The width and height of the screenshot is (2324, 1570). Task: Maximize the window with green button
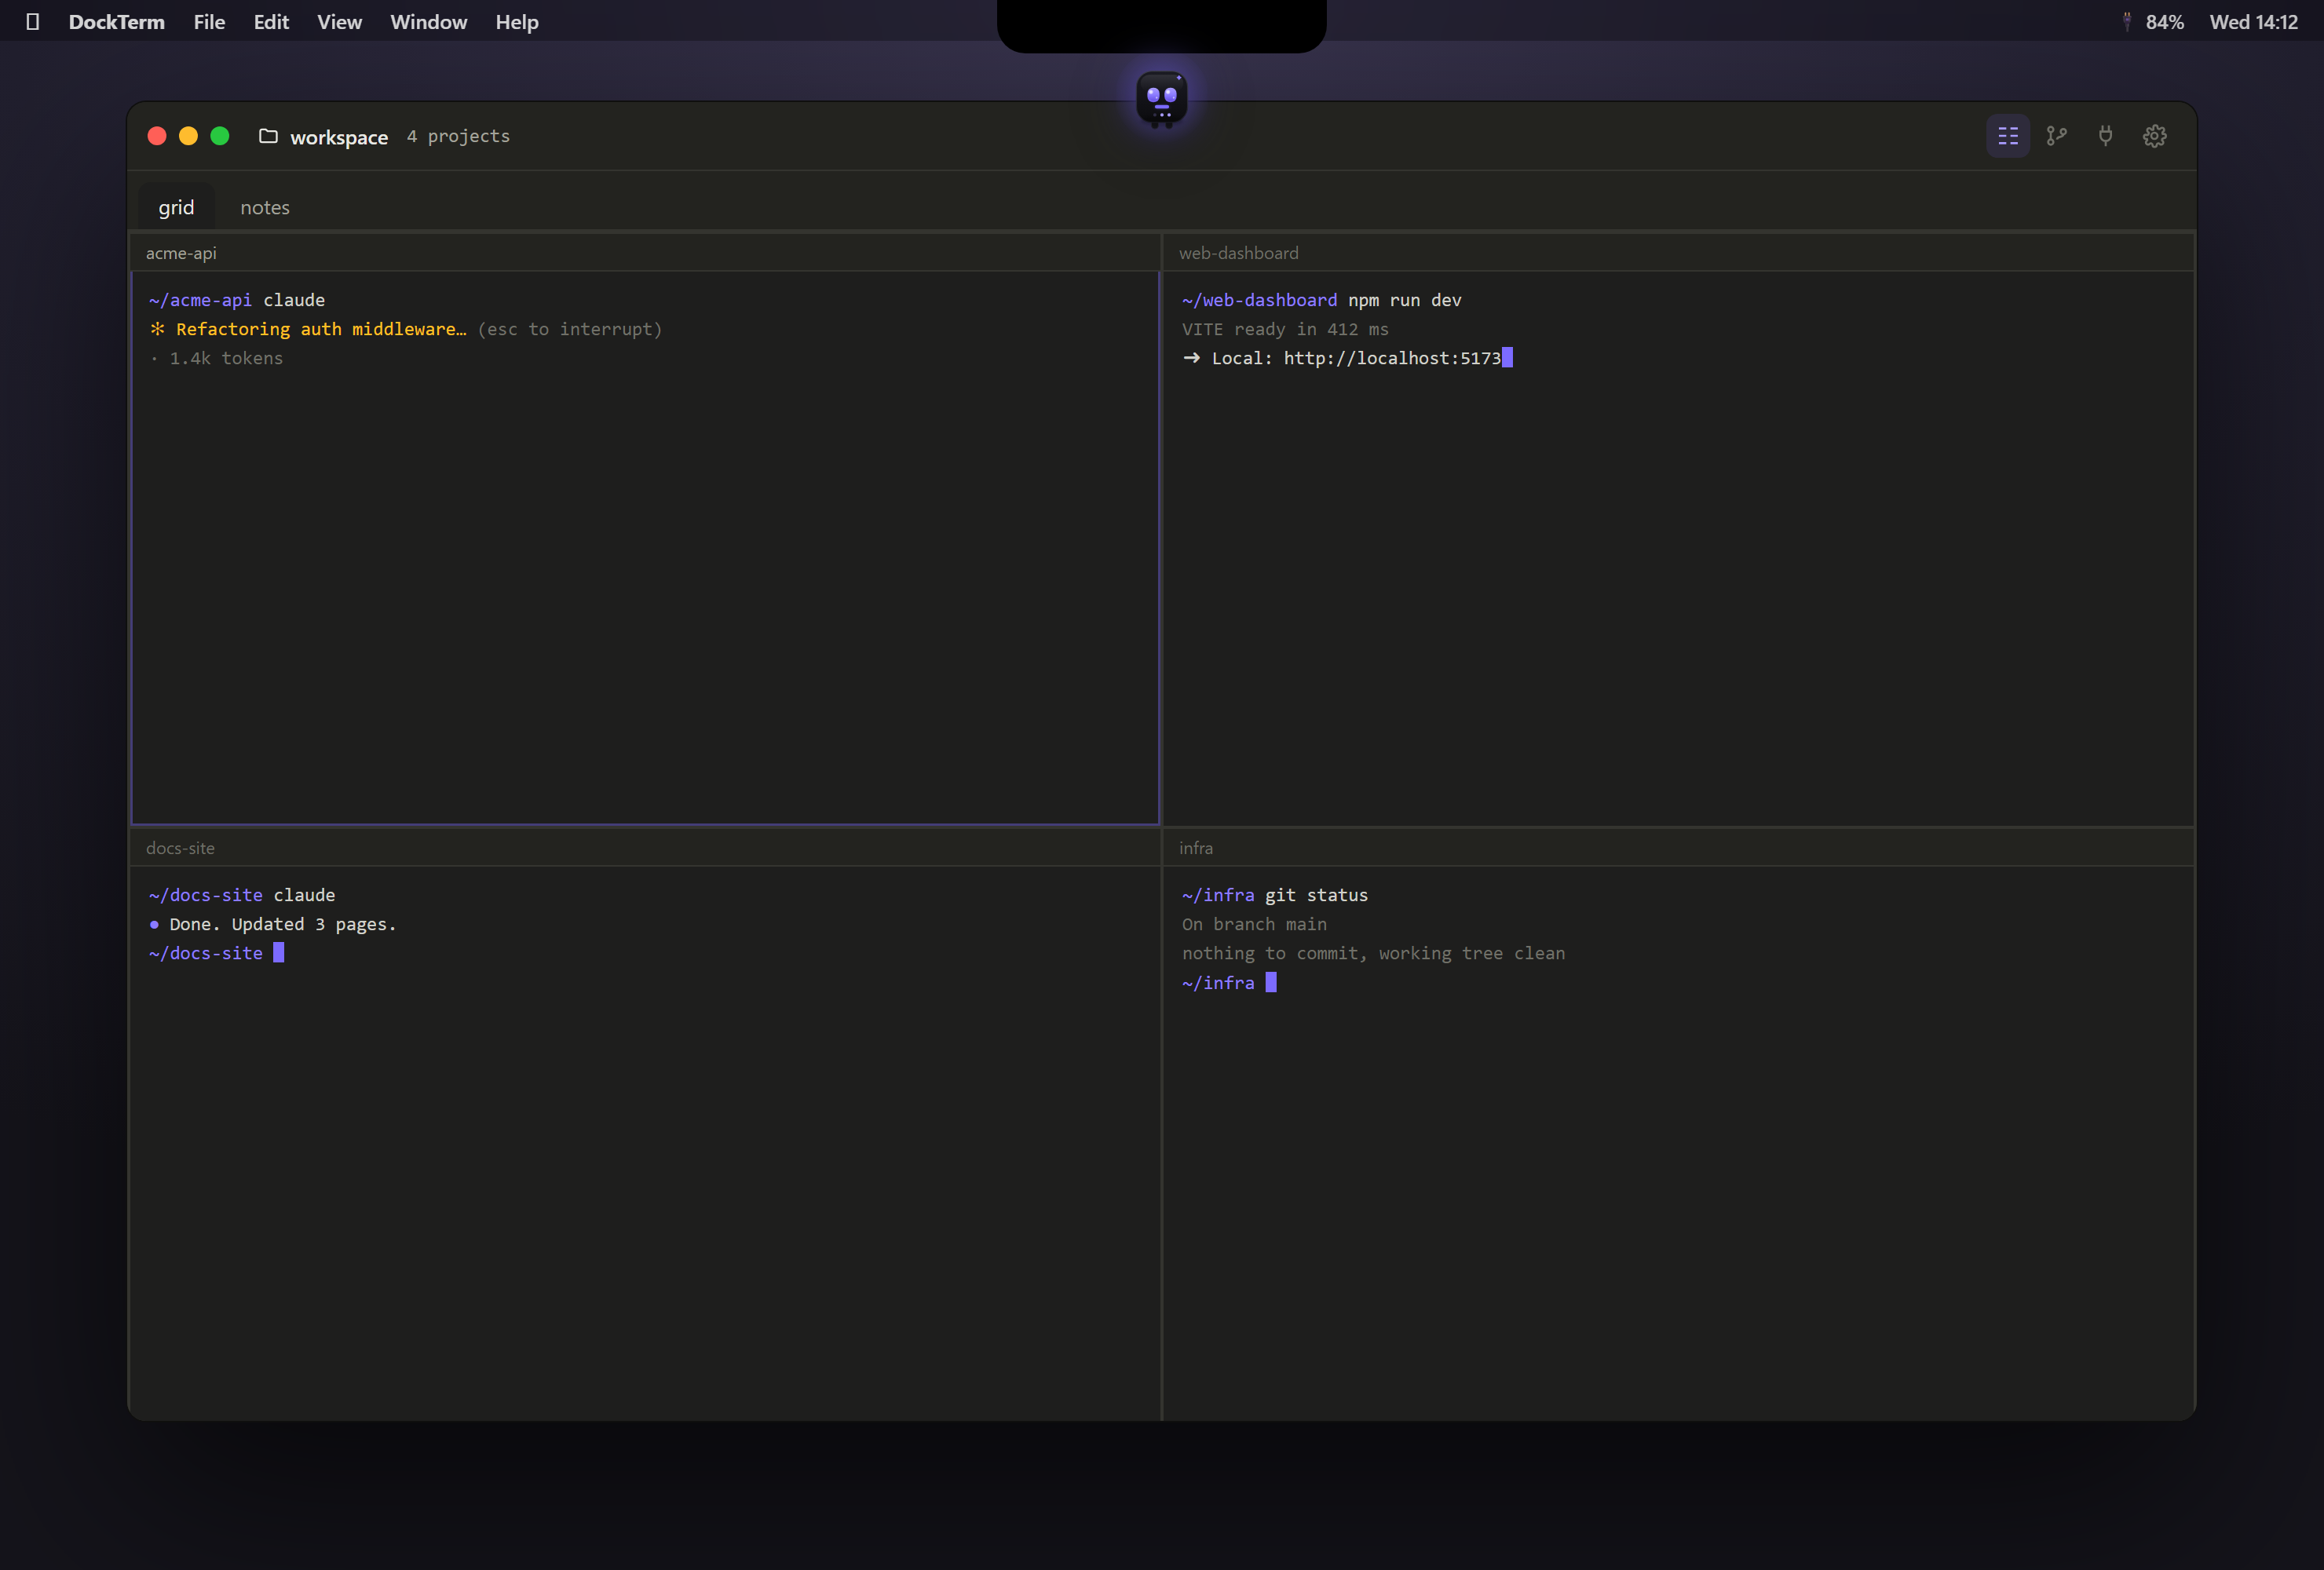tap(220, 136)
